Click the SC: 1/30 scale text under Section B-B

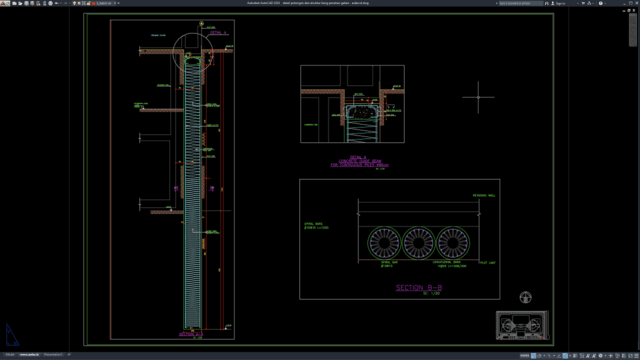[431, 293]
